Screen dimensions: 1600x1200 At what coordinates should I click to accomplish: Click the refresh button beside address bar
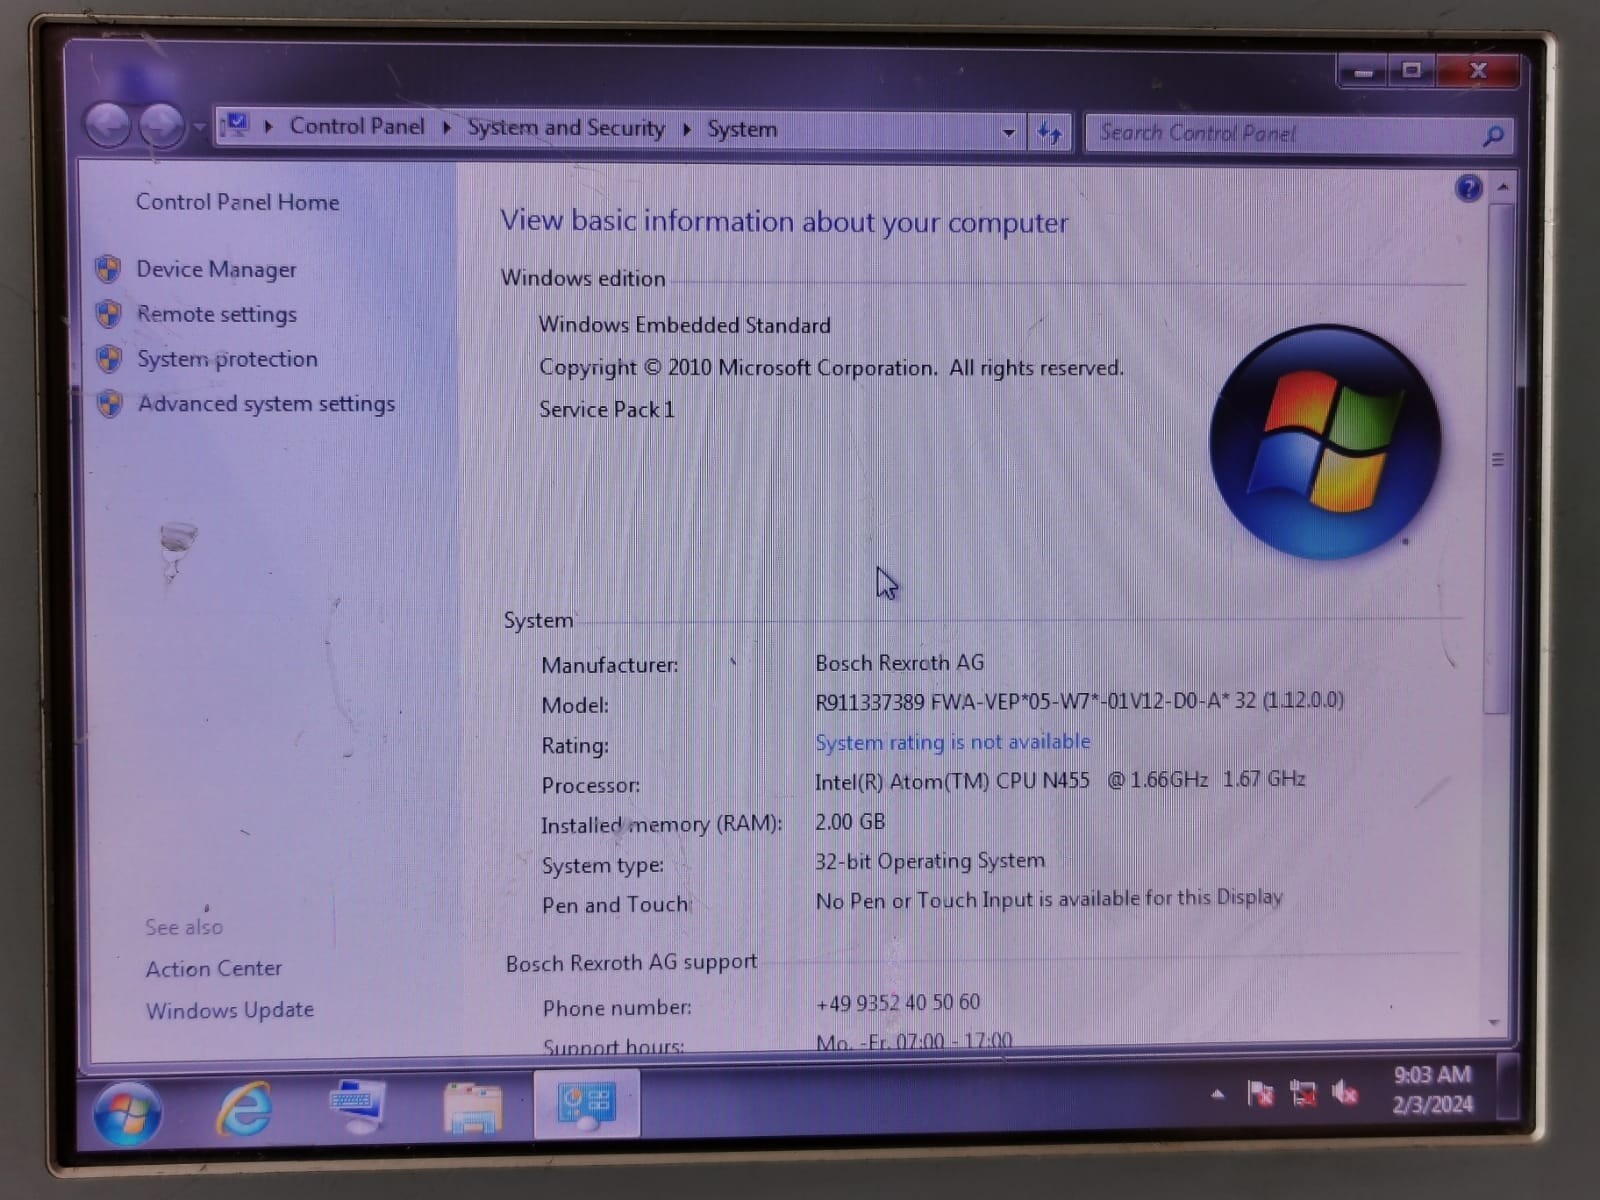(1049, 132)
